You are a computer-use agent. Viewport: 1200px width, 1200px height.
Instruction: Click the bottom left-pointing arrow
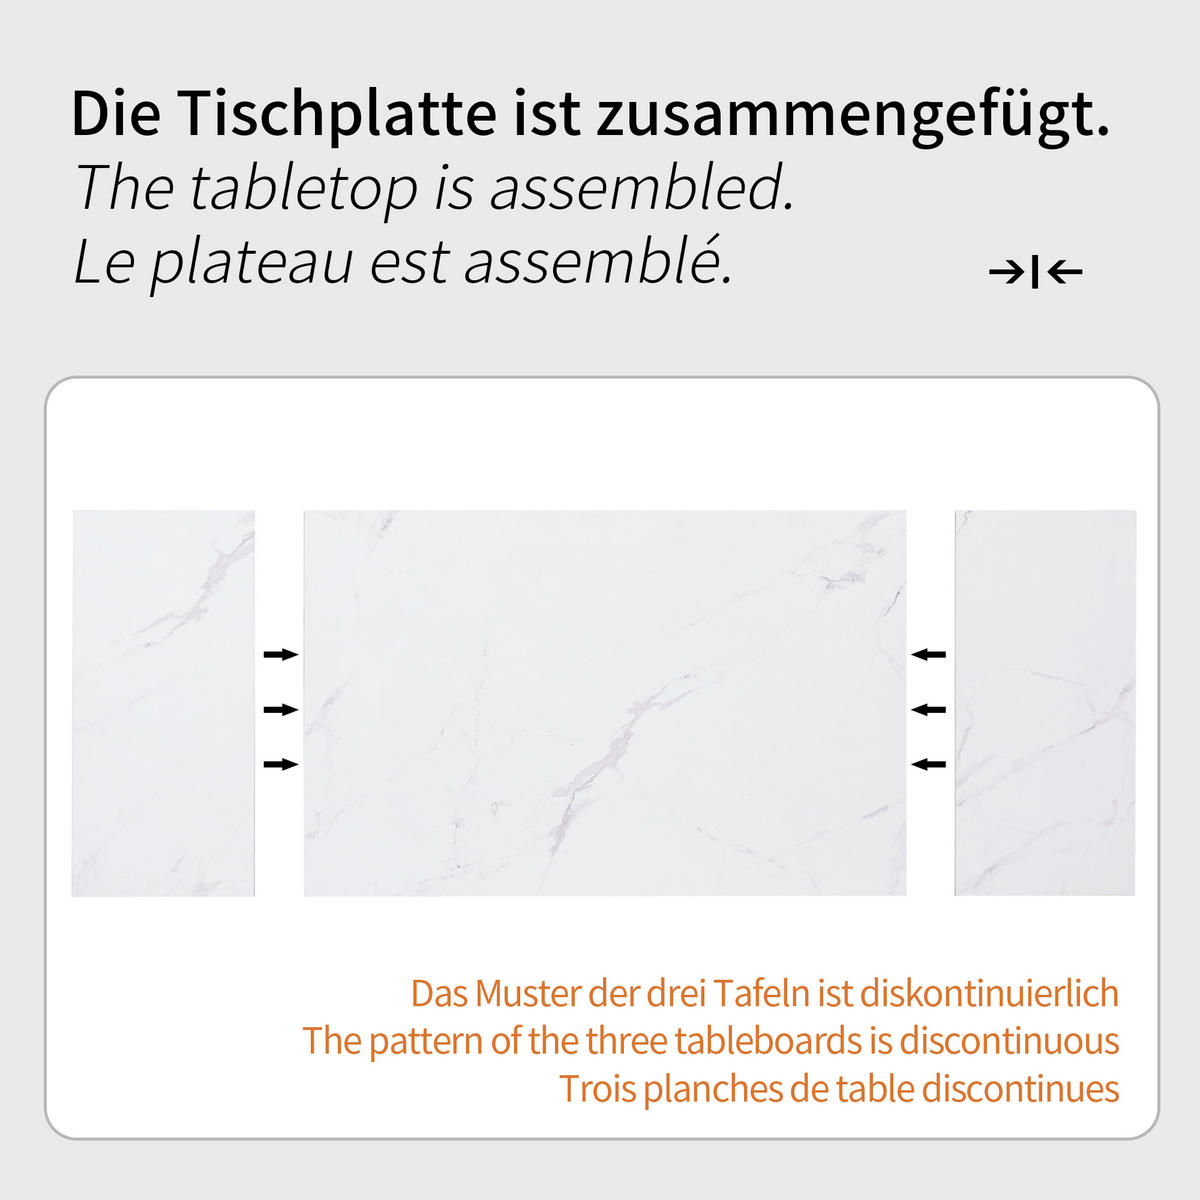pyautogui.click(x=928, y=764)
